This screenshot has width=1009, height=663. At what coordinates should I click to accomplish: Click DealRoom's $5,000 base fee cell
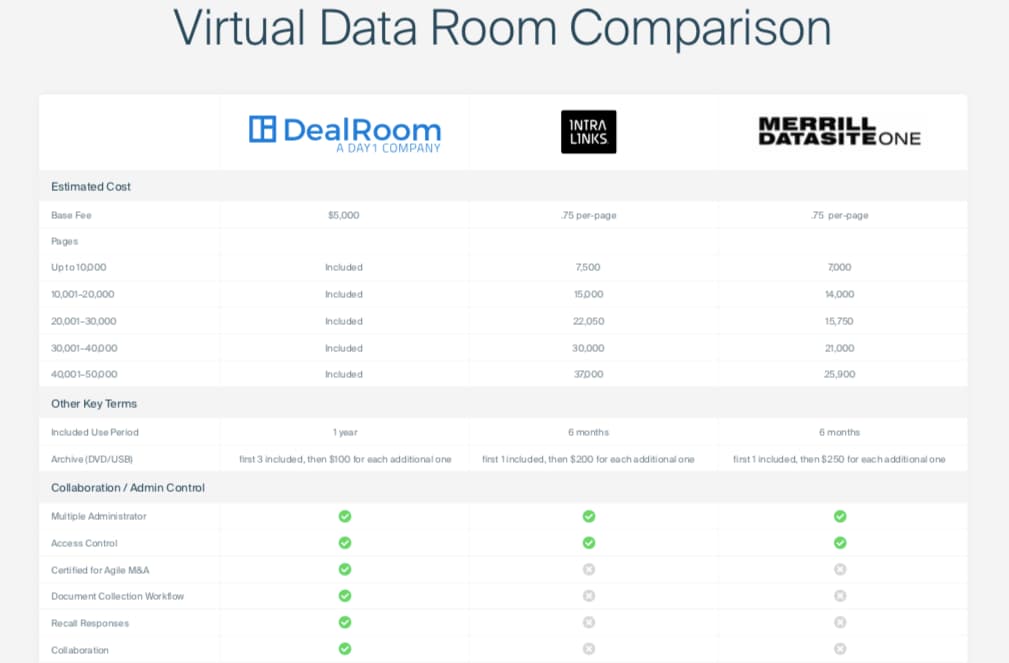pos(343,215)
